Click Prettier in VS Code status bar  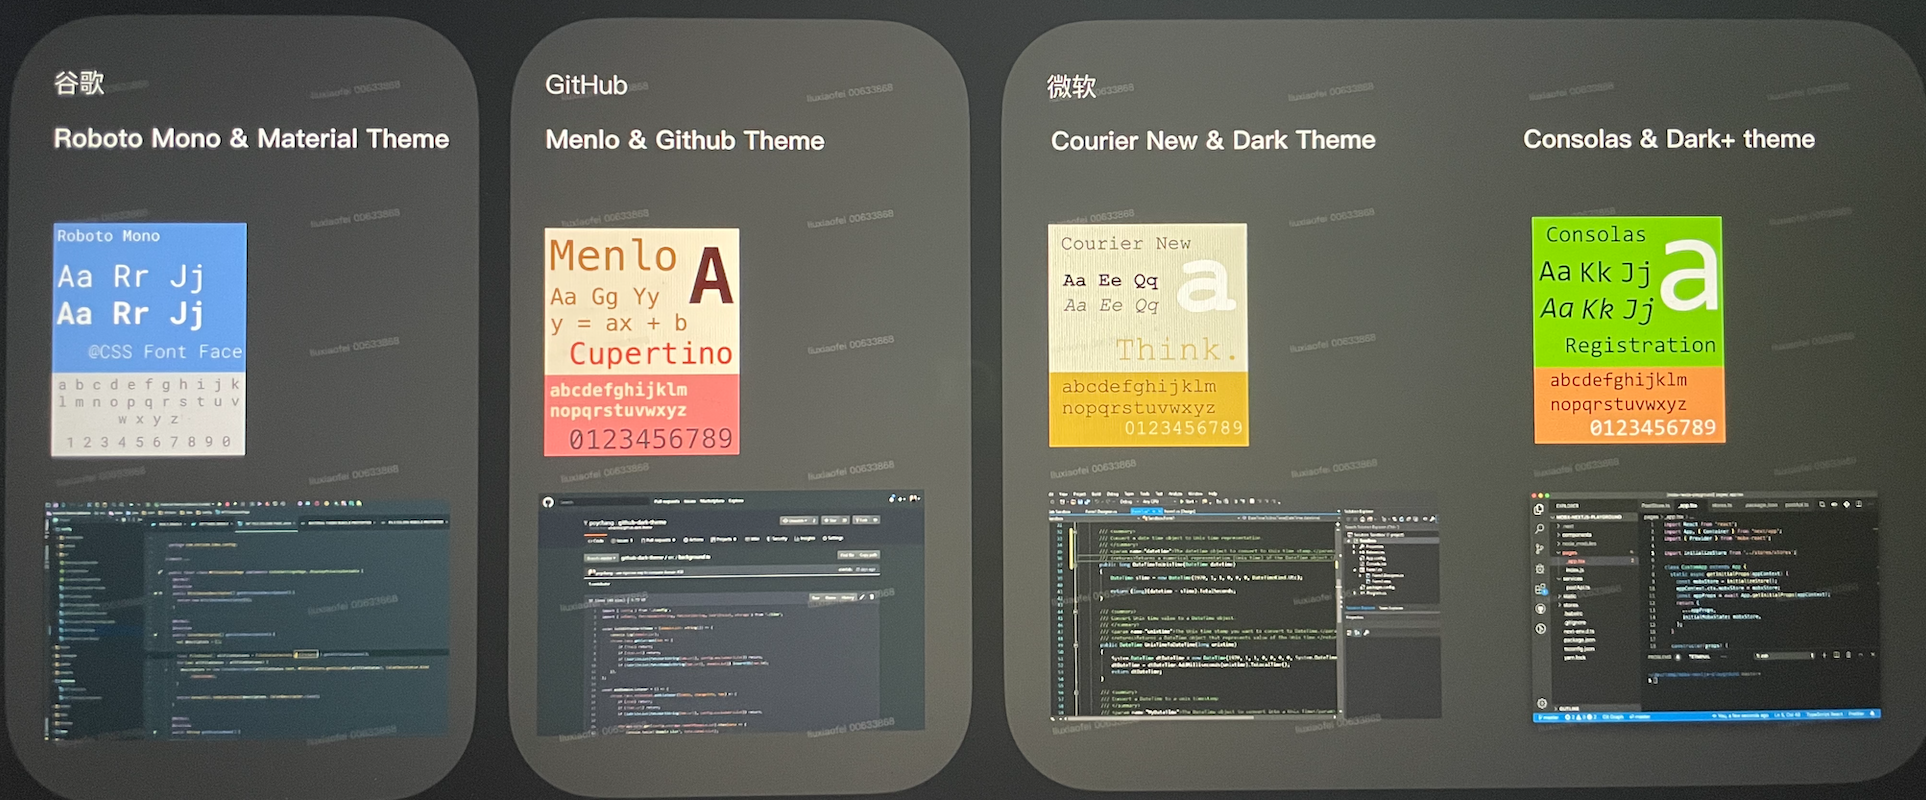[1856, 714]
